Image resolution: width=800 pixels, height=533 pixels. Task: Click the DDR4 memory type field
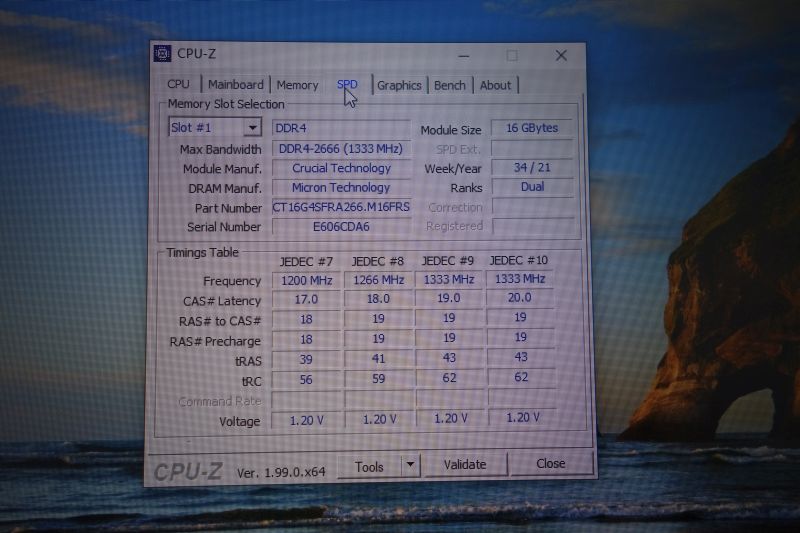tap(341, 128)
